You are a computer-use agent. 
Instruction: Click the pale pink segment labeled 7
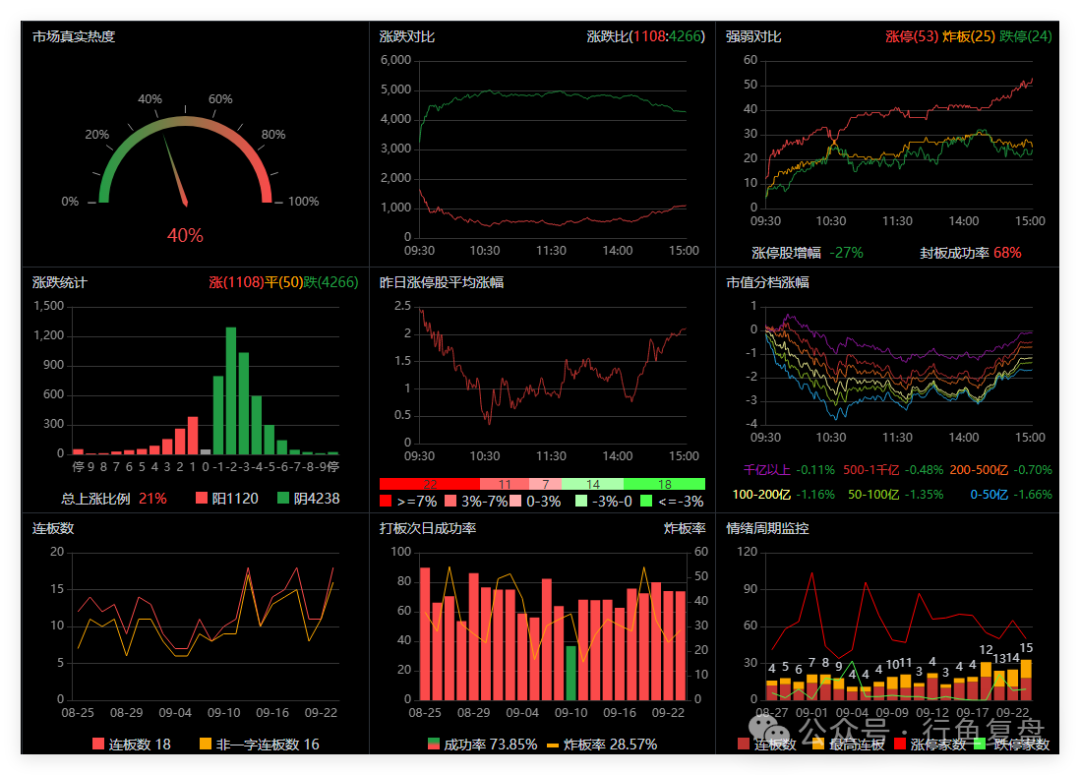pyautogui.click(x=545, y=484)
